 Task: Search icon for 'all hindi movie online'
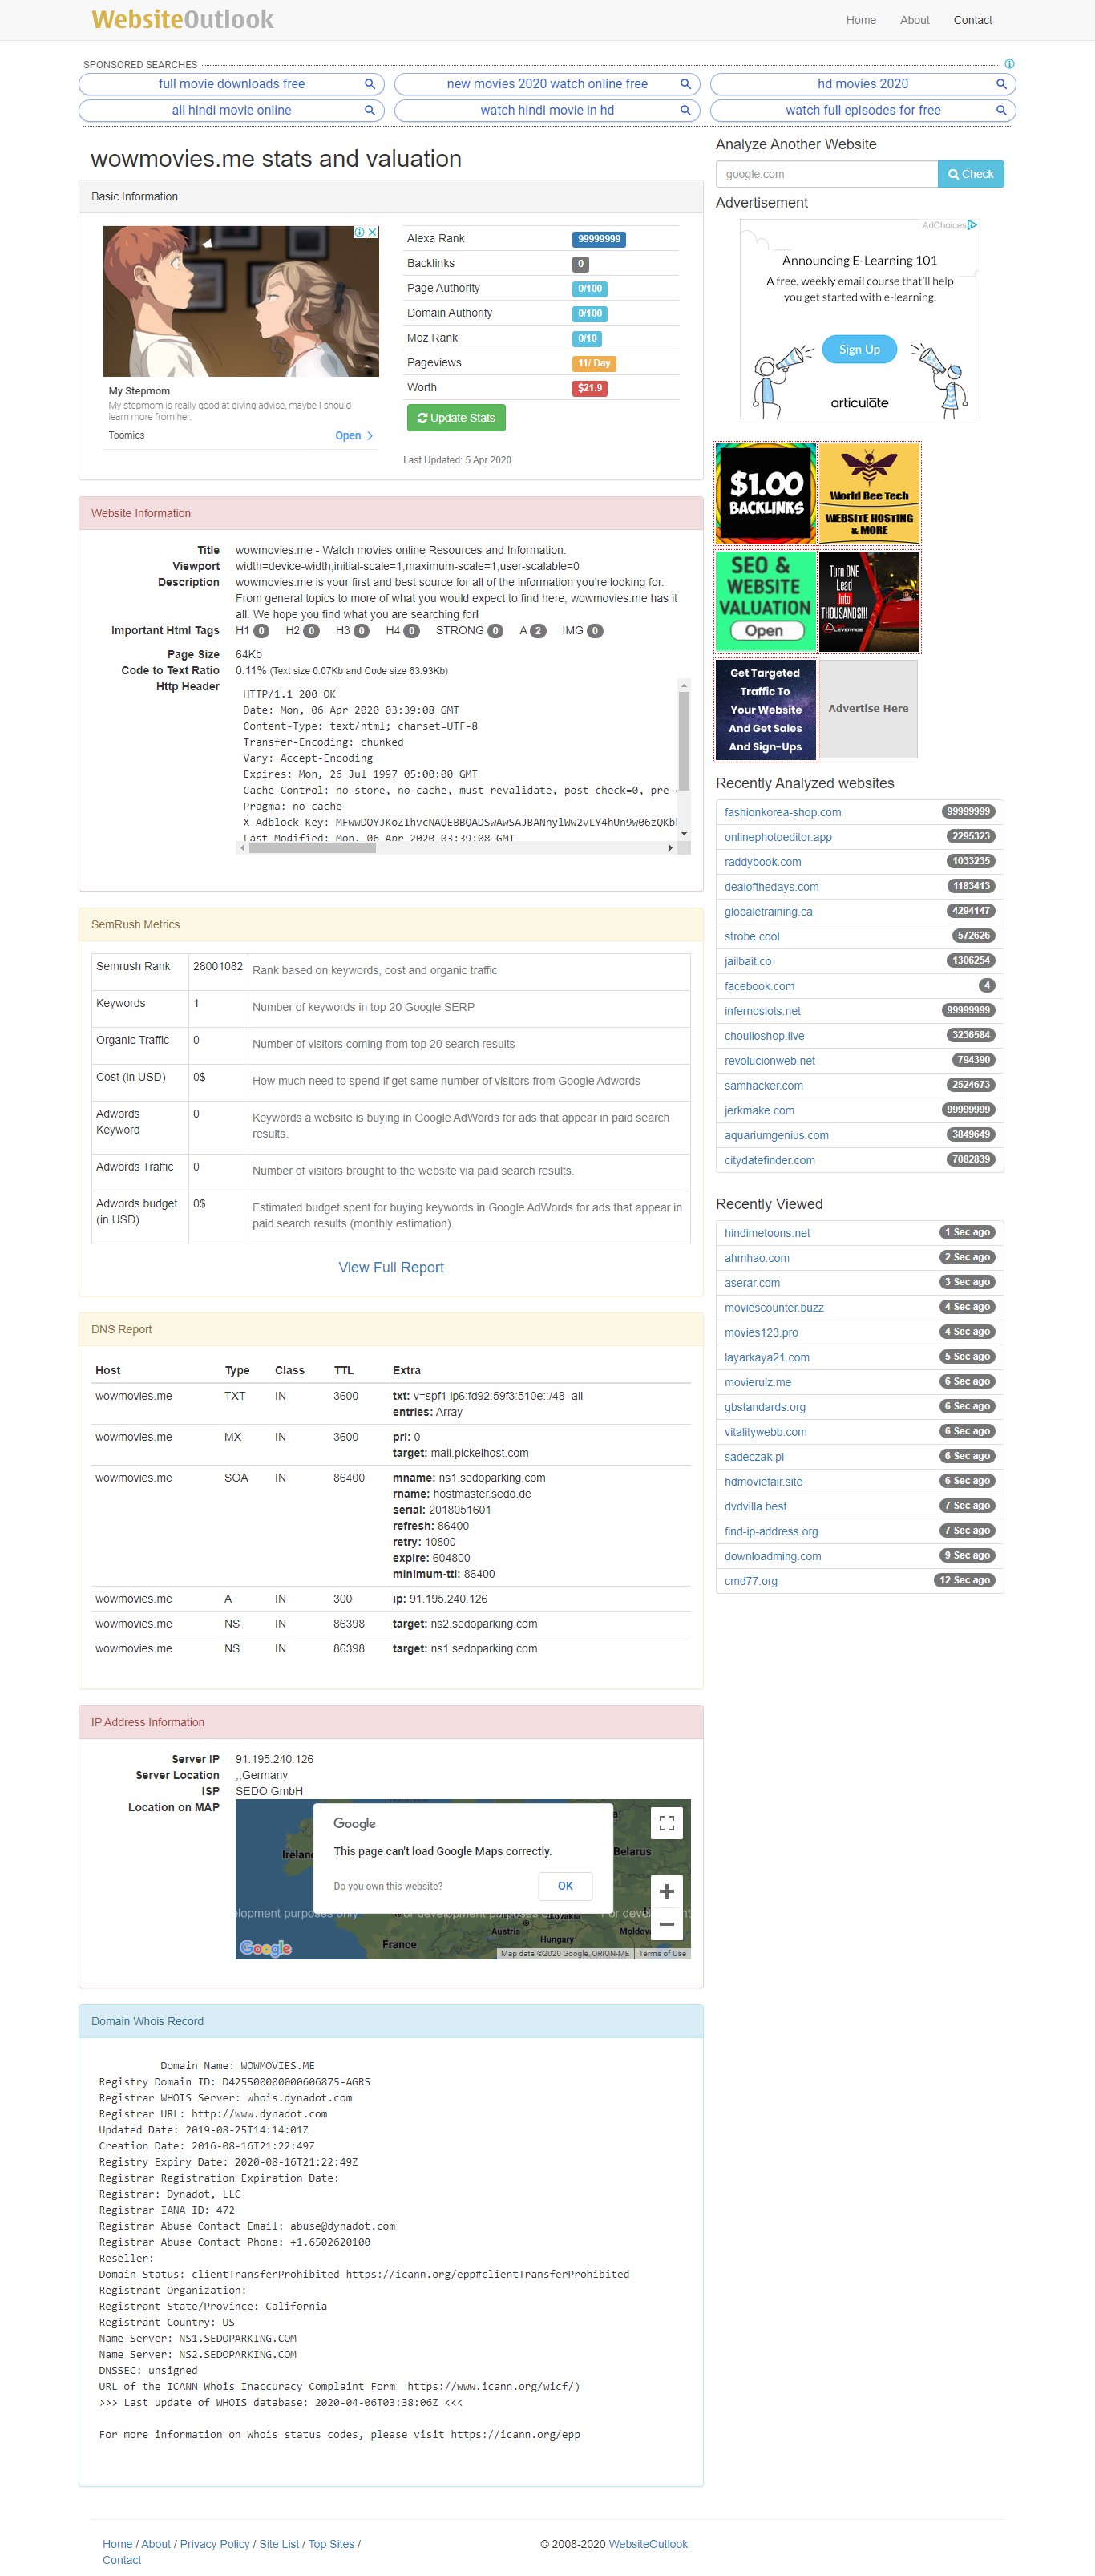[369, 110]
